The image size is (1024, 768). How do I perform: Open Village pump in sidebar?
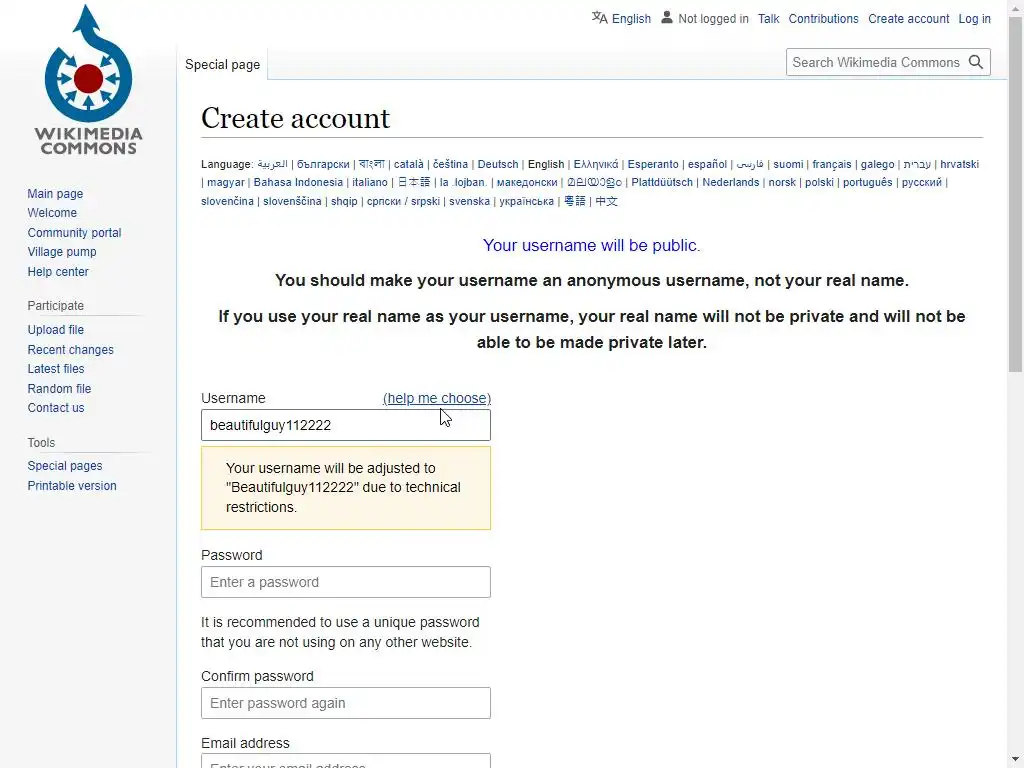tap(62, 252)
